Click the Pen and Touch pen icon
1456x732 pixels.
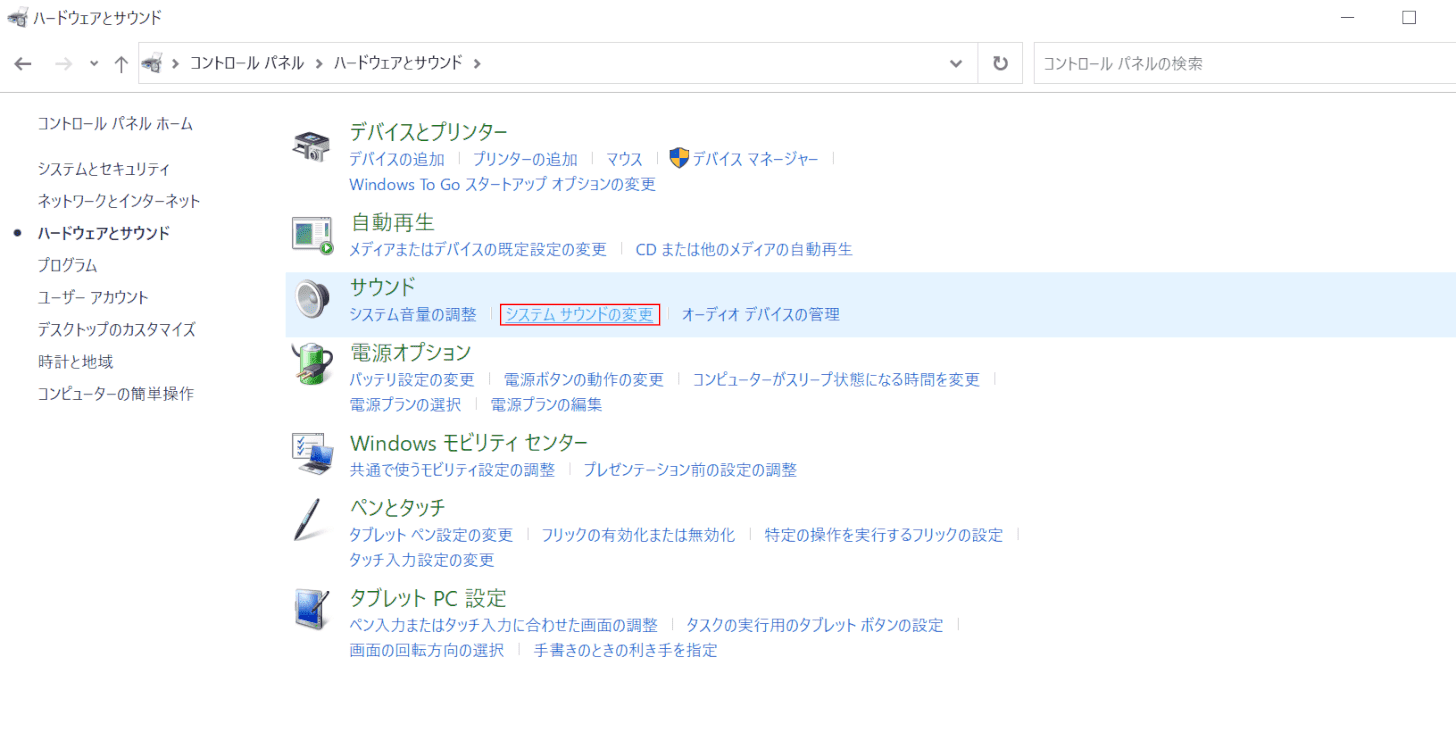tap(308, 518)
